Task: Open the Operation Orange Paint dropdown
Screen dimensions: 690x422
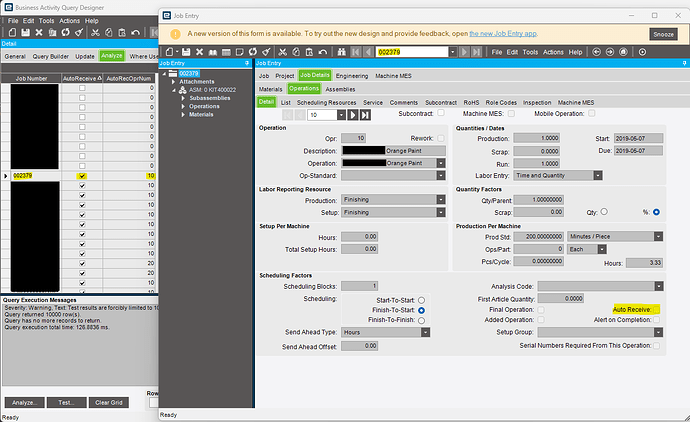Action: pos(441,163)
